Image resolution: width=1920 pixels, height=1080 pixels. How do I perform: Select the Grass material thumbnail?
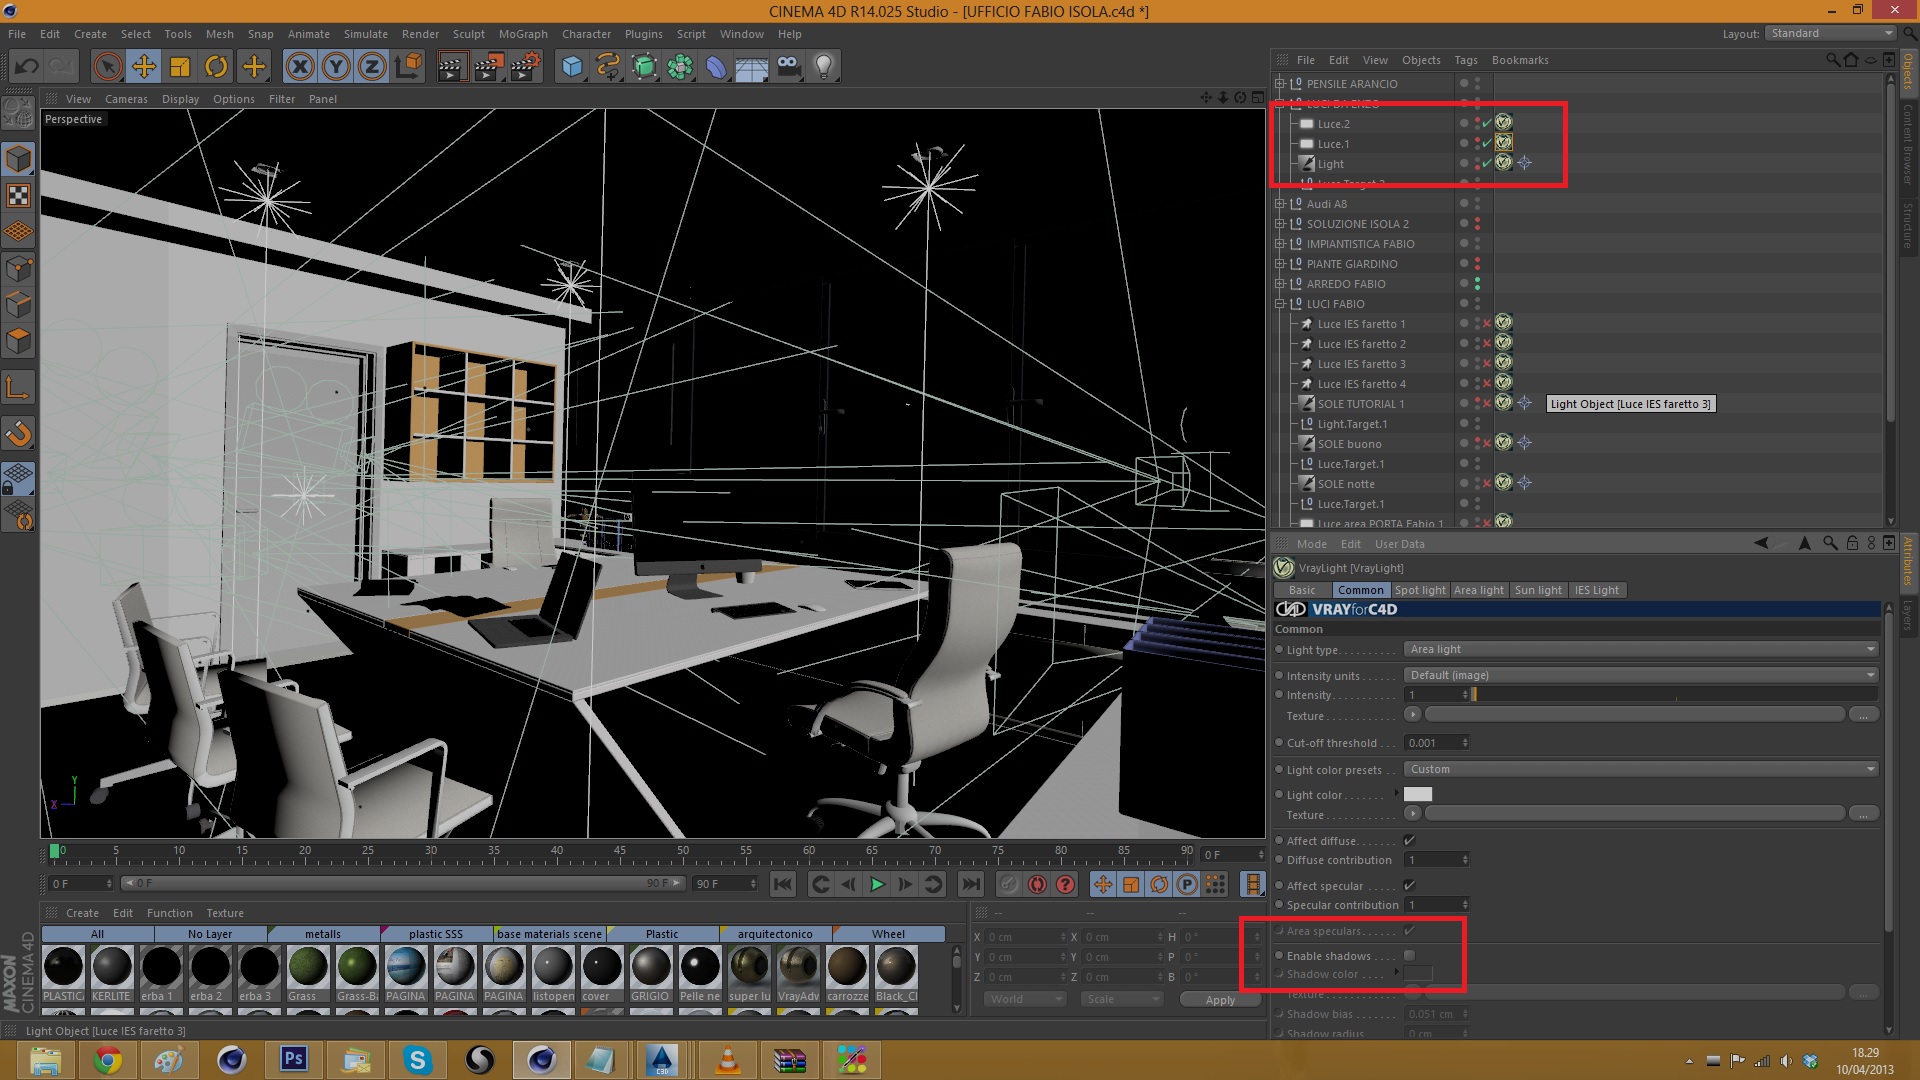[307, 968]
